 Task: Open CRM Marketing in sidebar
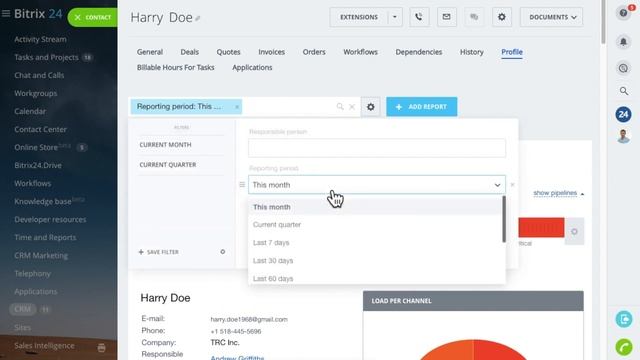click(41, 256)
